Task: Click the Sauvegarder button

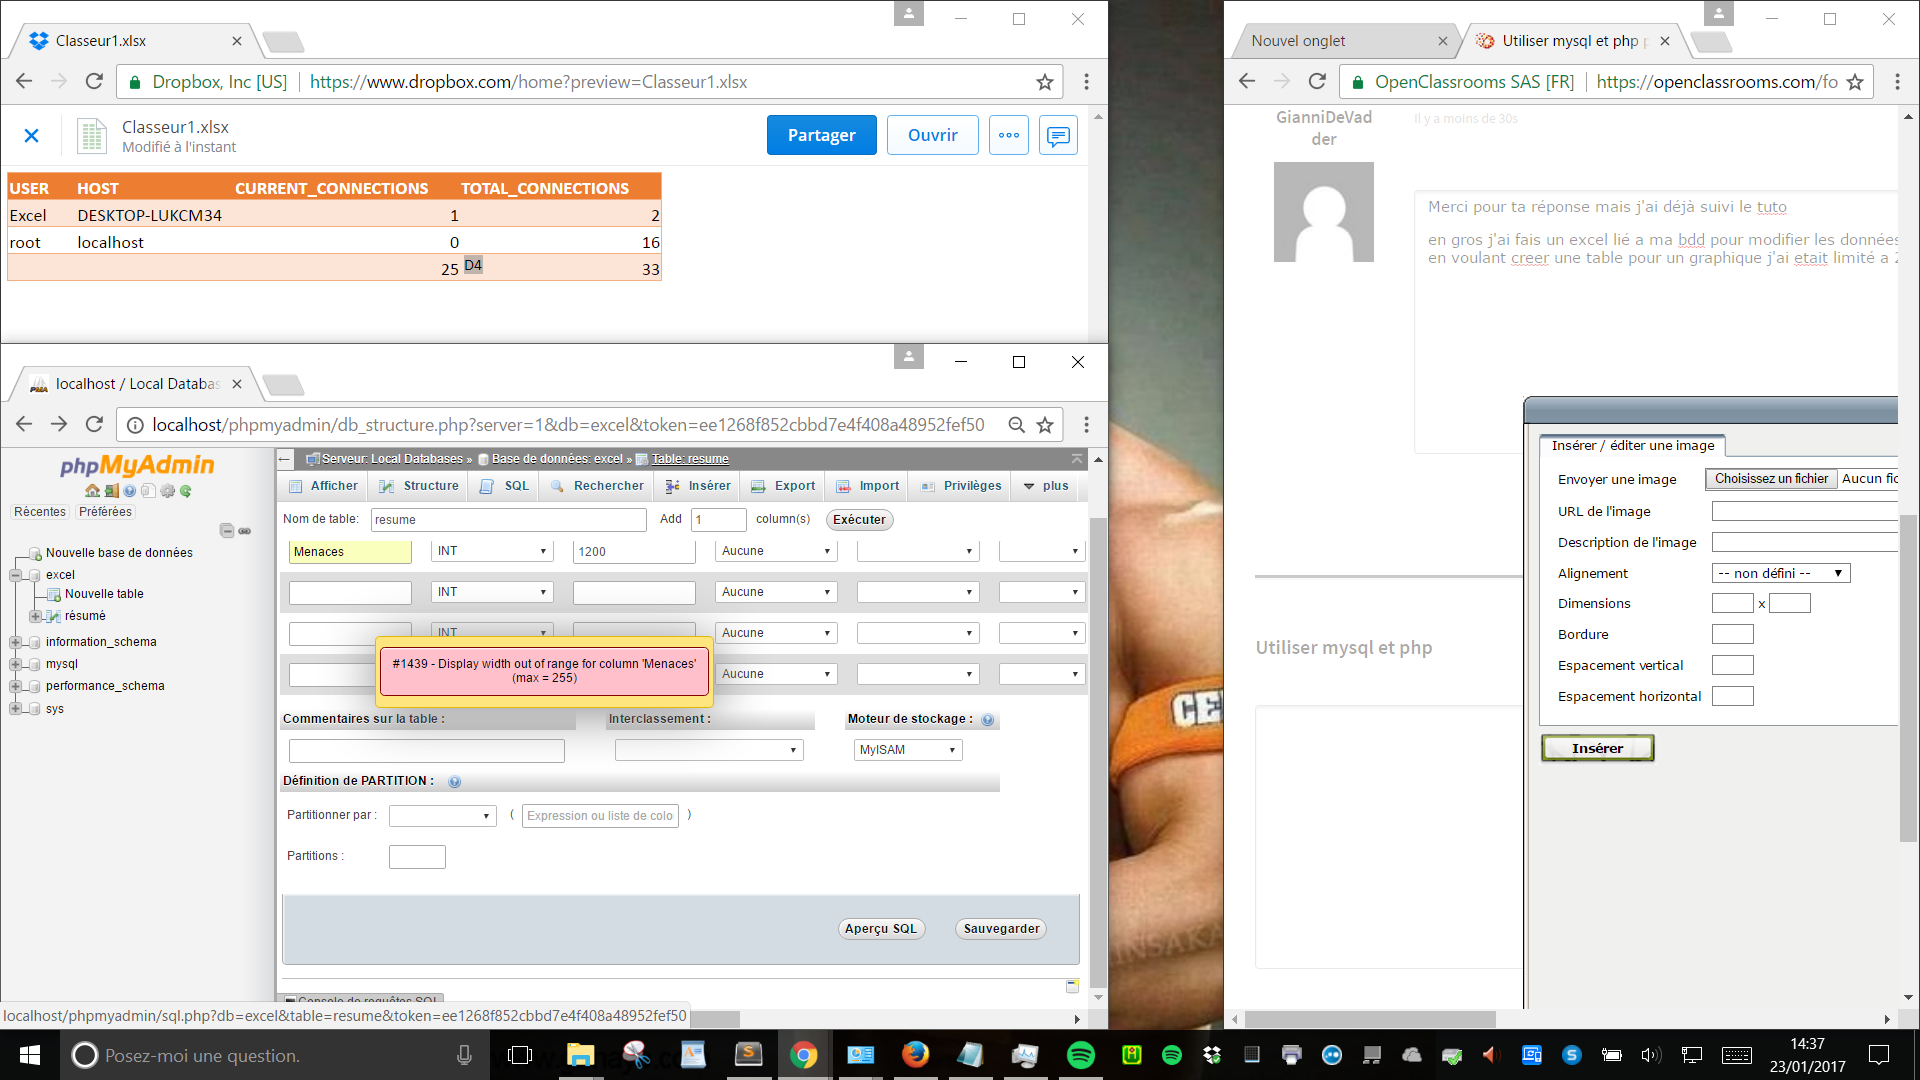Action: [999, 928]
